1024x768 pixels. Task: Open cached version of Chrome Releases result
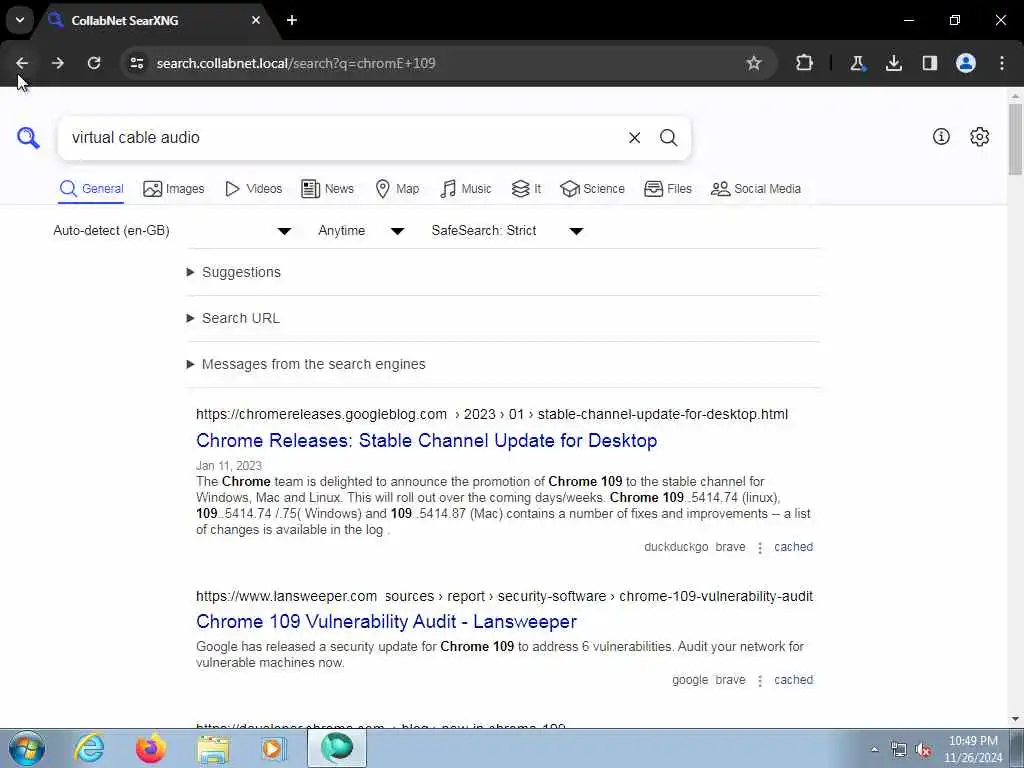tap(793, 547)
